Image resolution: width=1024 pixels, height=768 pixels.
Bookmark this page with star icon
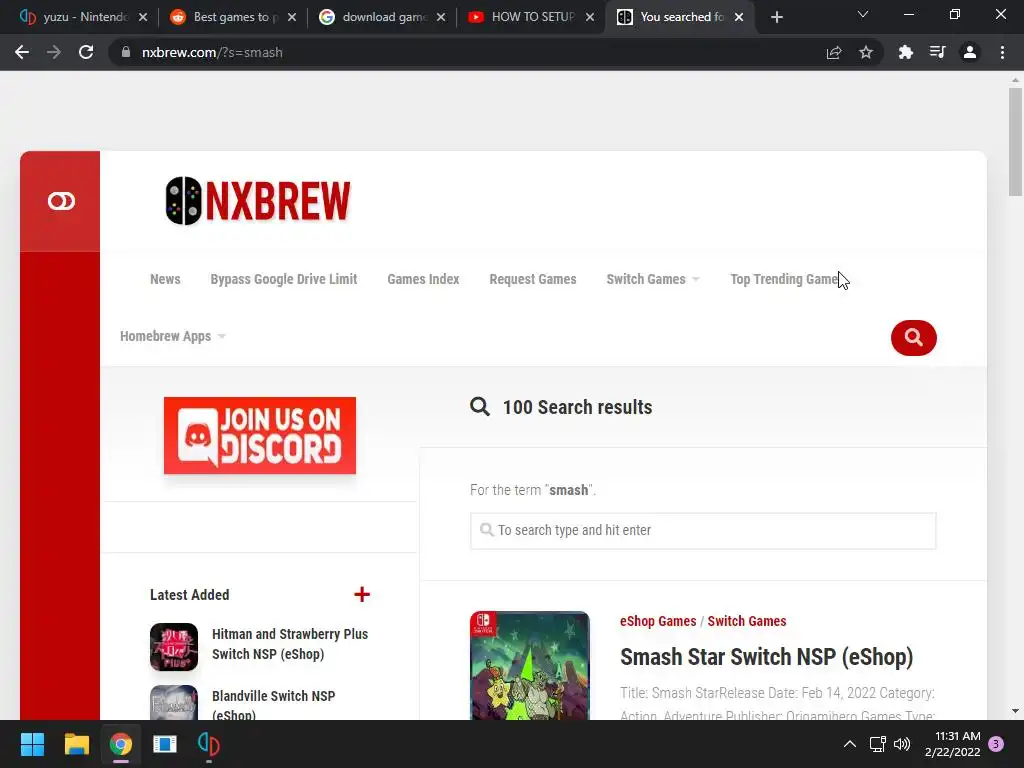coord(866,52)
